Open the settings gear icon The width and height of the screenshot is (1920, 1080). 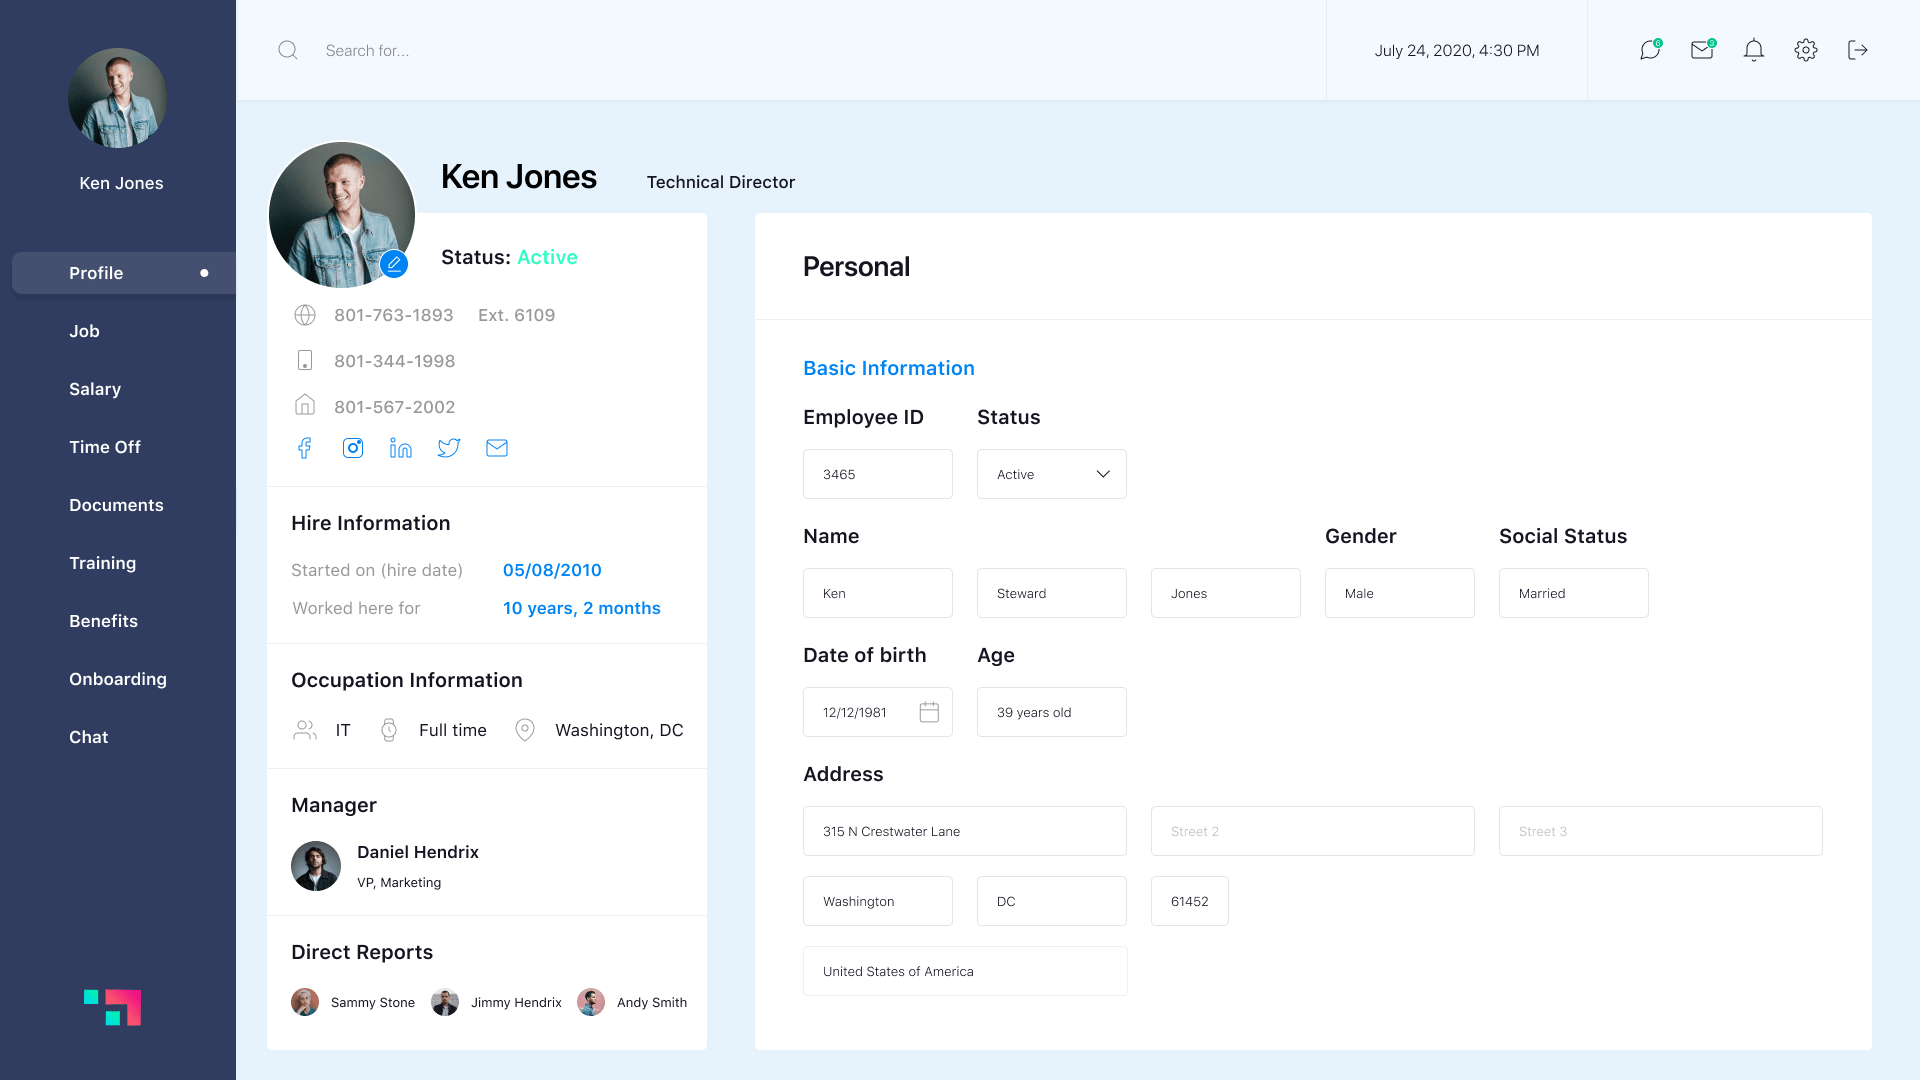pyautogui.click(x=1806, y=50)
